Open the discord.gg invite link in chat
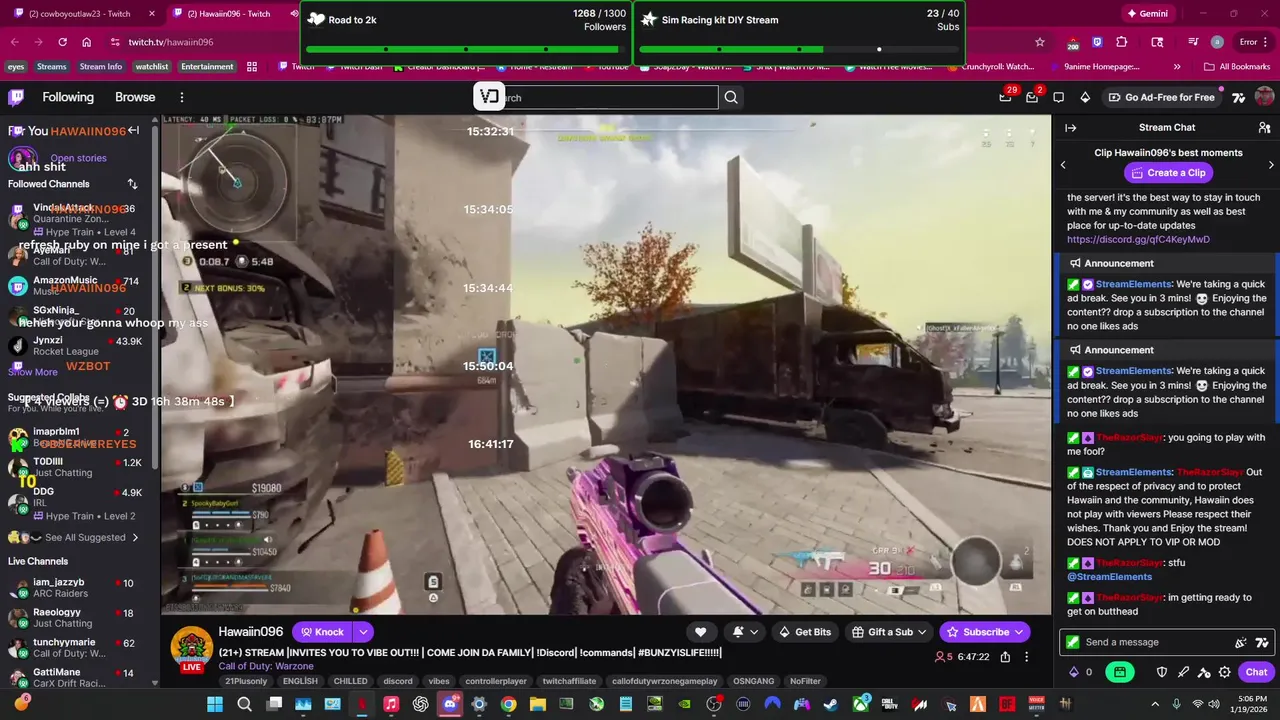This screenshot has height=720, width=1280. 1138,240
